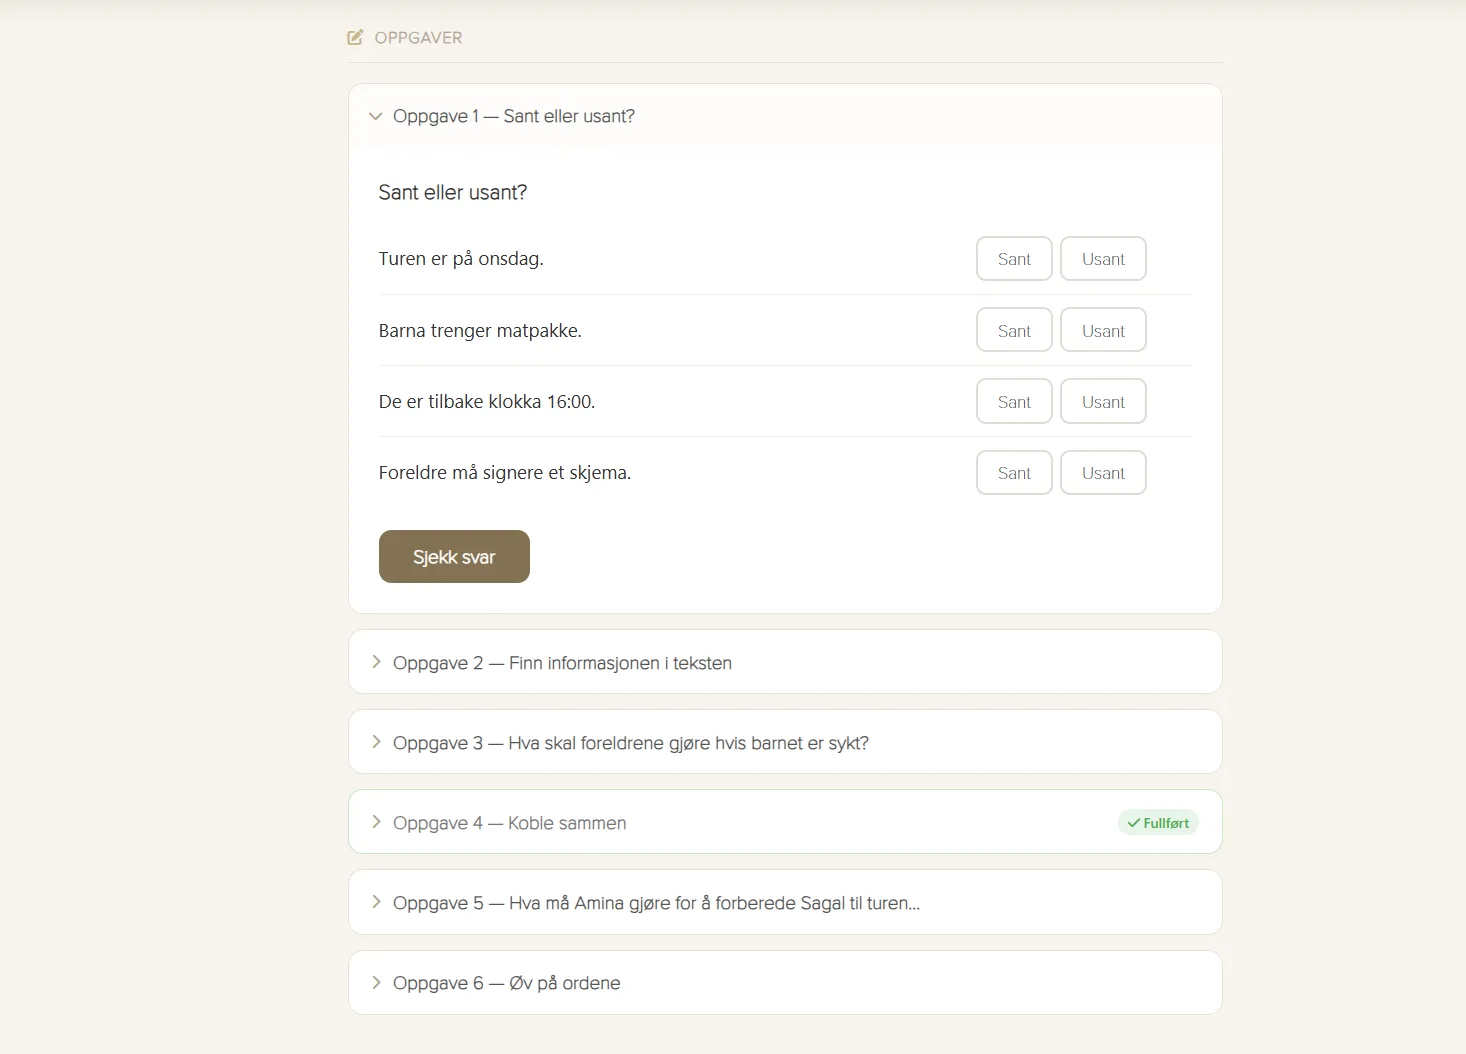The height and width of the screenshot is (1054, 1466).
Task: Expand Oppgave 3 chevron arrow
Action: pyautogui.click(x=376, y=742)
